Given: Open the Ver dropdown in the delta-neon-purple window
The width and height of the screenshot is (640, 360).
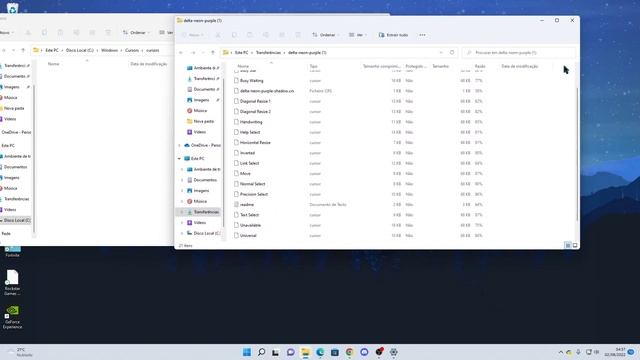Looking at the screenshot, I should 358,35.
